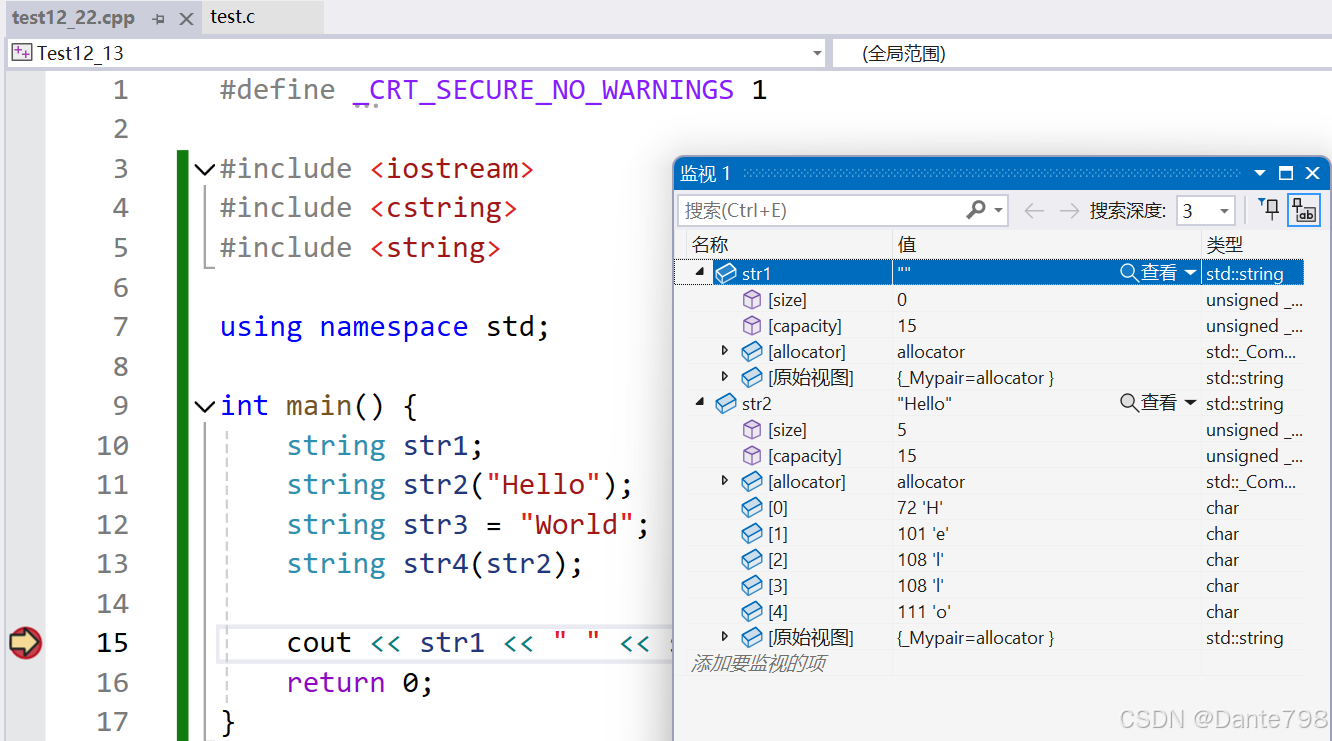Open the 查看 visualizer dropdown arrow for str1
The width and height of the screenshot is (1332, 741).
click(x=1190, y=273)
